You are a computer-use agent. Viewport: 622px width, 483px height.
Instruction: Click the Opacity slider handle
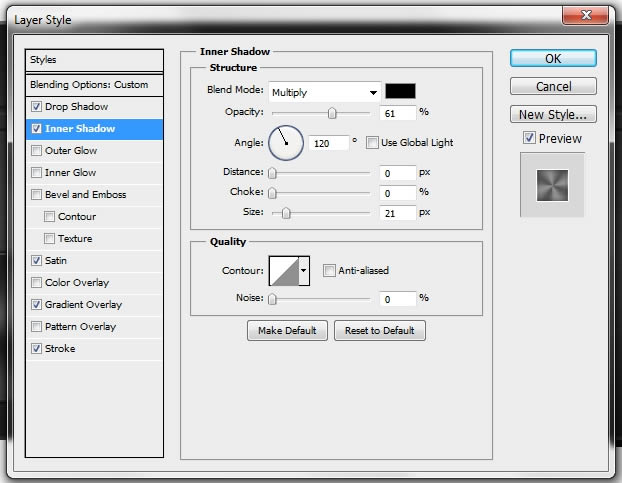coord(332,113)
